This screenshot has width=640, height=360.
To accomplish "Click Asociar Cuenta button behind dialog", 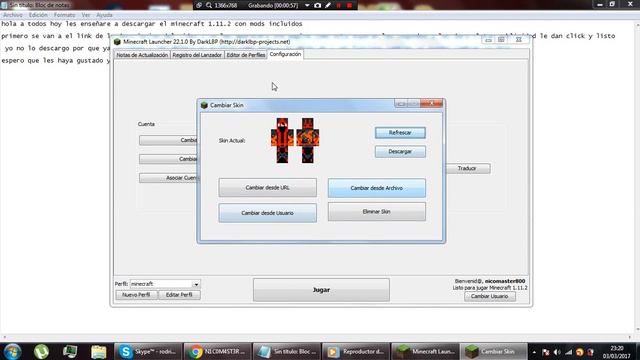I will tap(168, 178).
